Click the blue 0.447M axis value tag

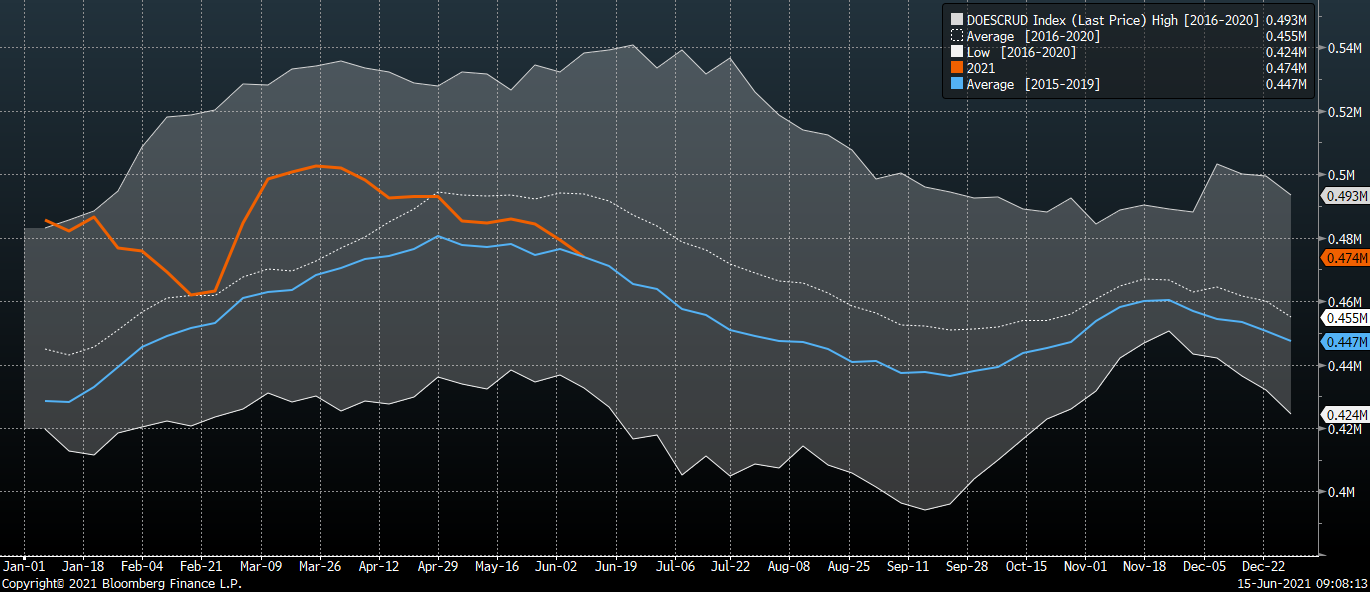[x=1344, y=342]
